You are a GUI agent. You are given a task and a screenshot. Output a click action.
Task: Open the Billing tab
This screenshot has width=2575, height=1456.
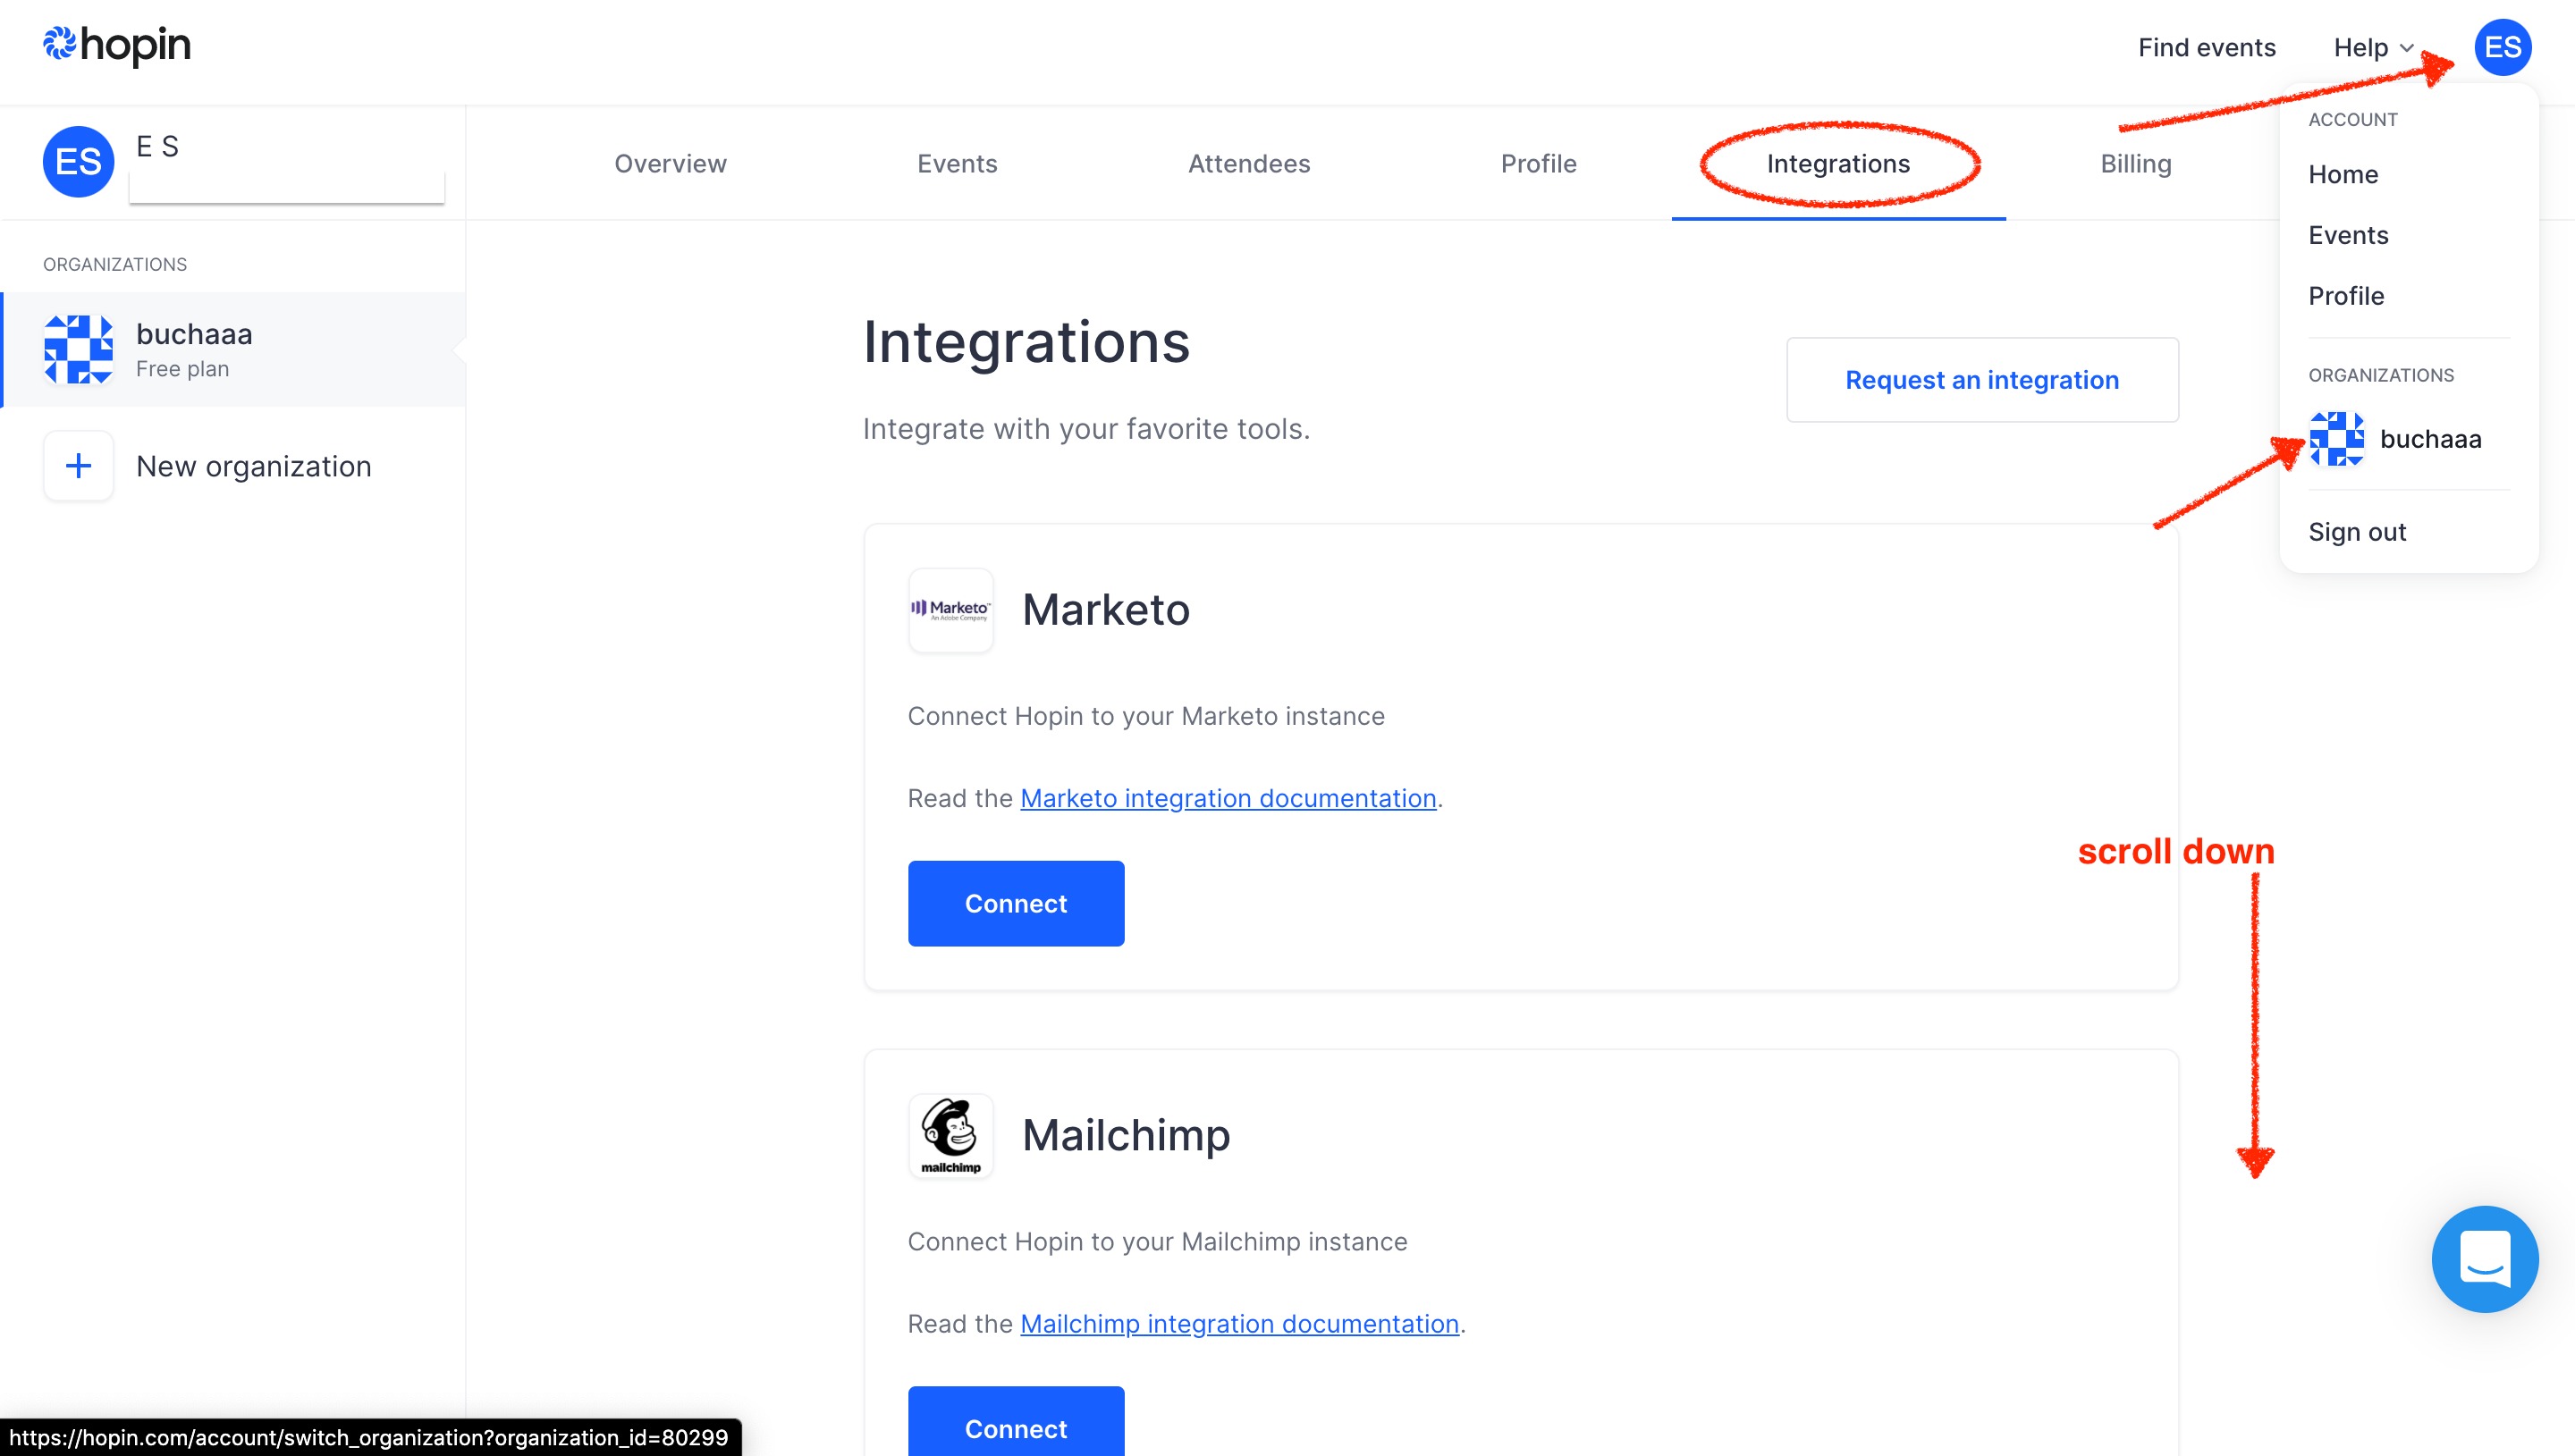point(2135,164)
